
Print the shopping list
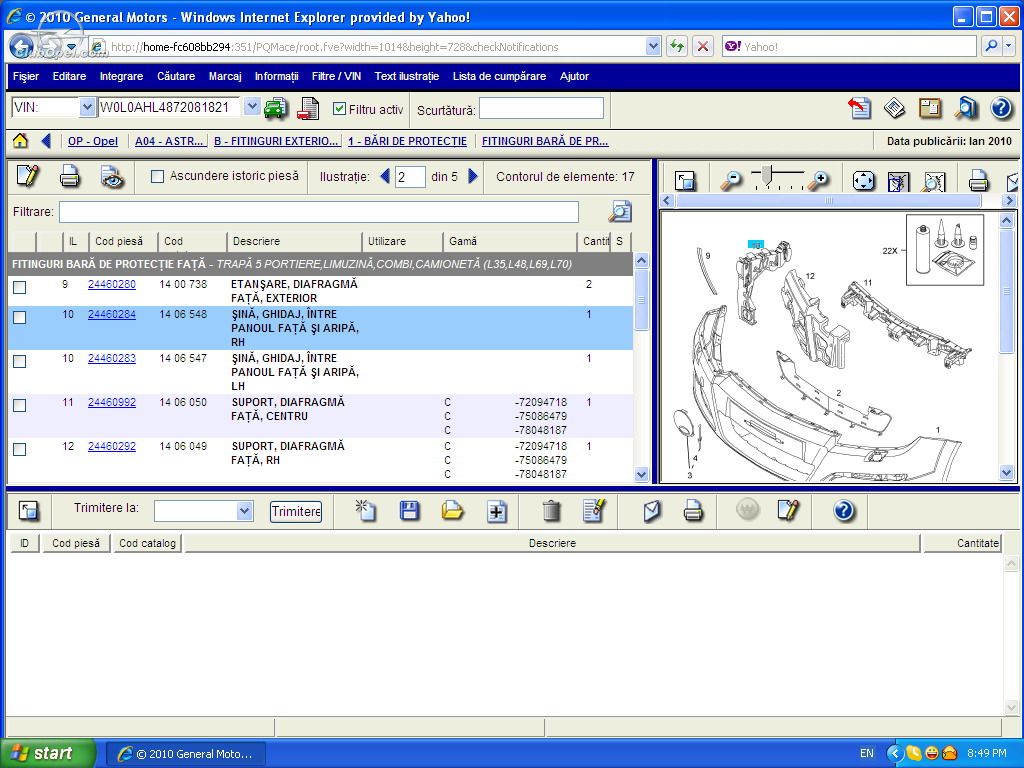[693, 511]
